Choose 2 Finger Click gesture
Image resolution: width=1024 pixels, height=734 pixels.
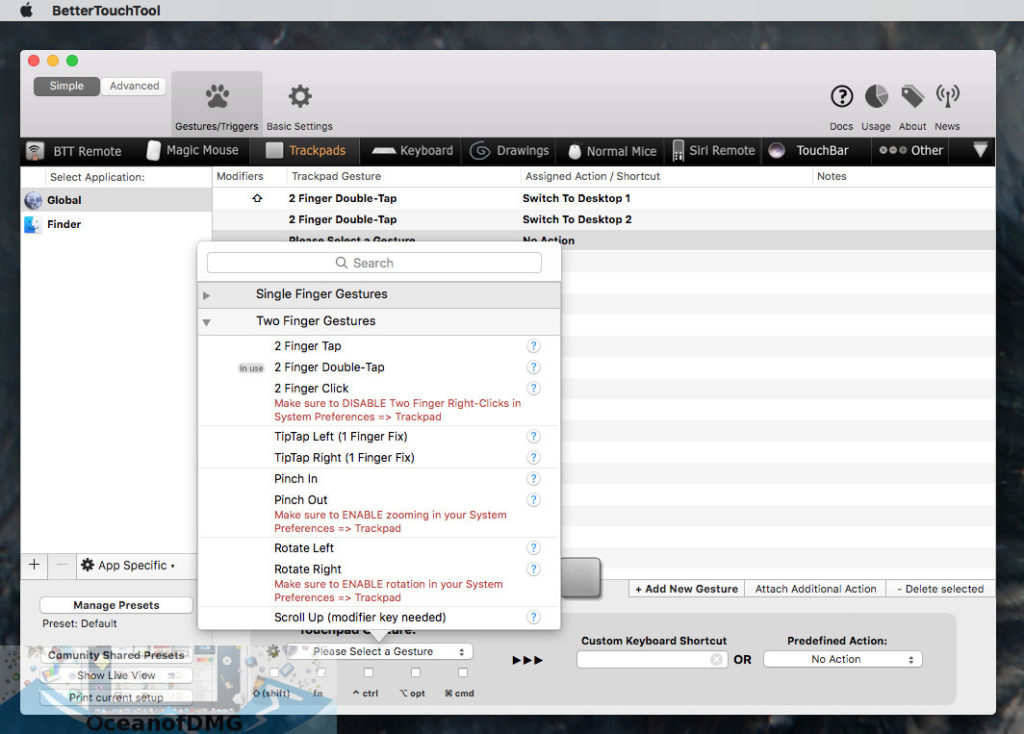point(312,389)
